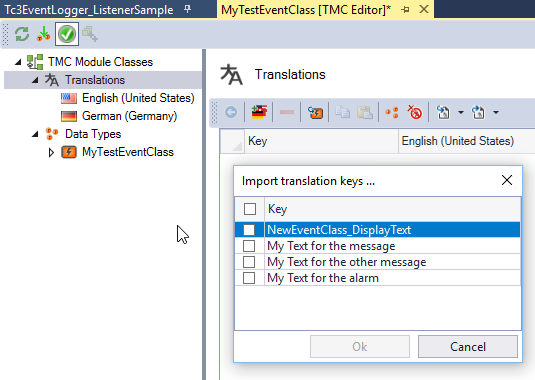This screenshot has height=380, width=535.
Task: Select the Translations label in the tree
Action: [x=95, y=80]
